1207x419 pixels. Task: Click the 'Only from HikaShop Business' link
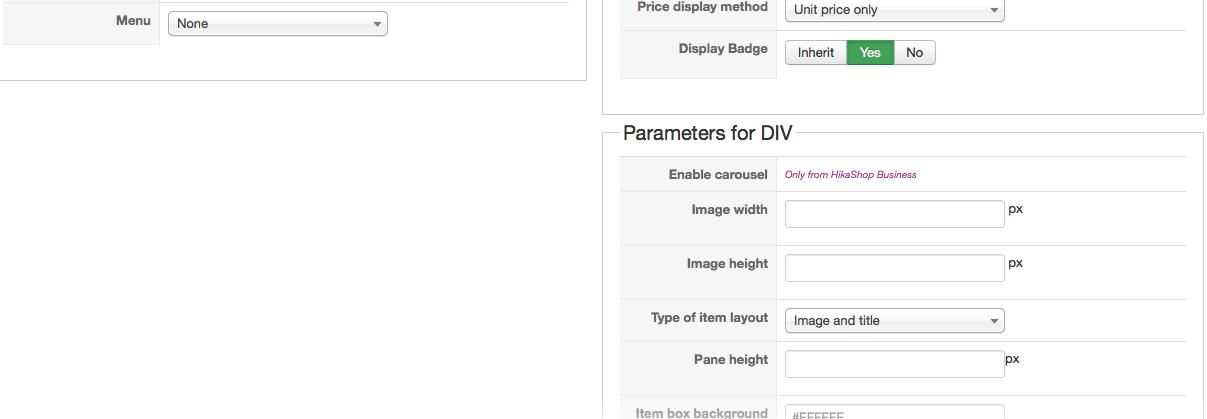tap(850, 175)
